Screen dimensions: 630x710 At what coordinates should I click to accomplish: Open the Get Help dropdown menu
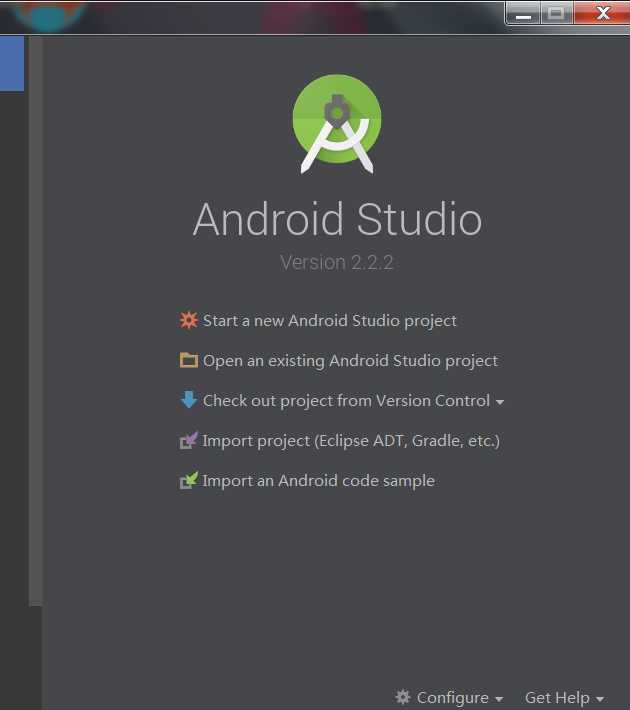[564, 698]
